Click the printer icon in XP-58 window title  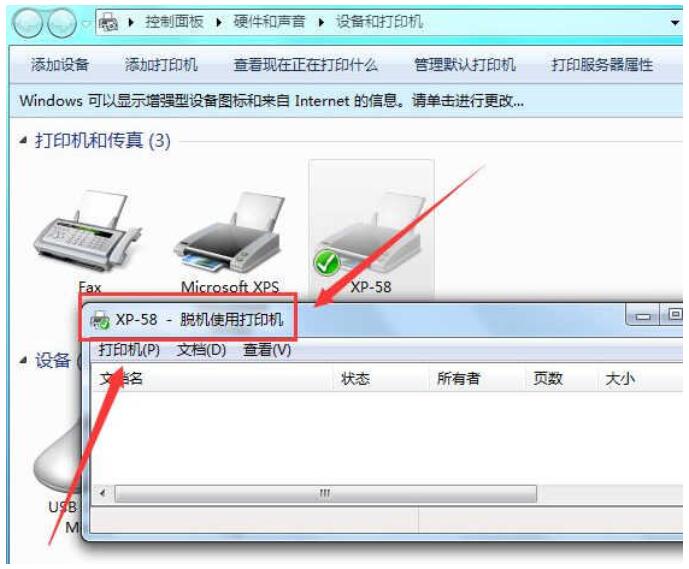pos(100,320)
